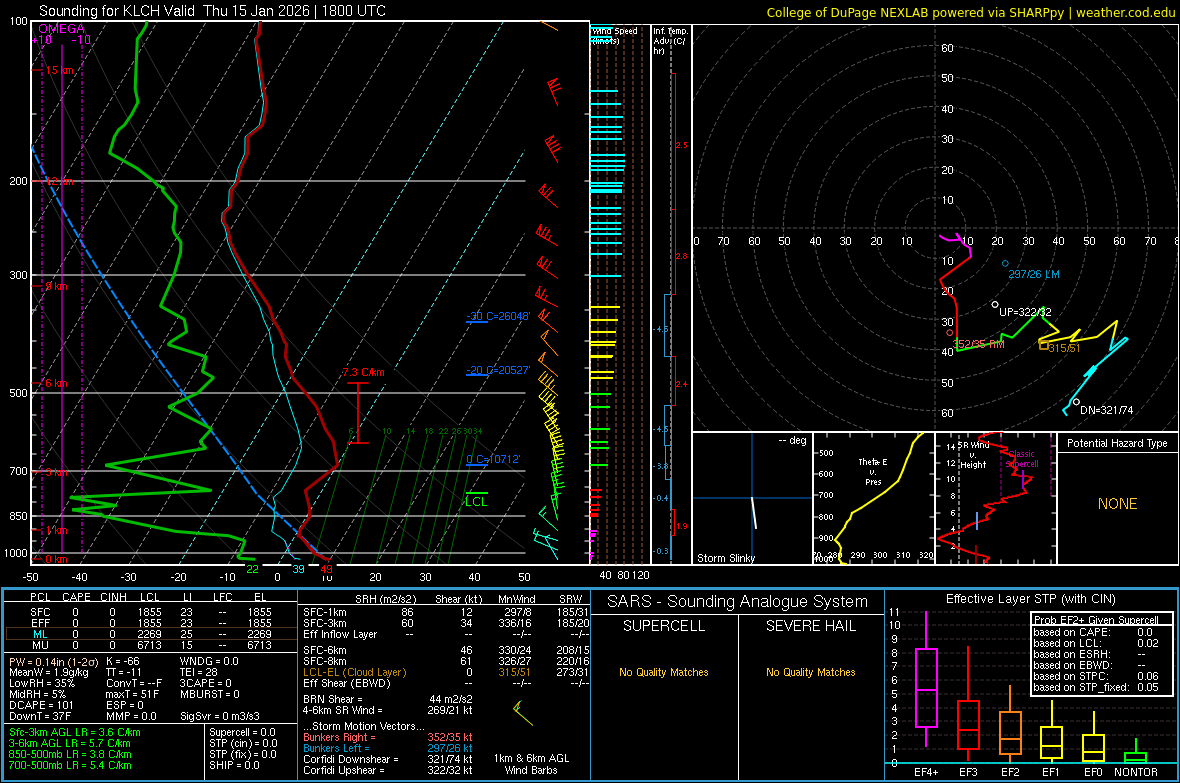
Task: Click the SR Wind v. Height inset title
Action: (973, 455)
